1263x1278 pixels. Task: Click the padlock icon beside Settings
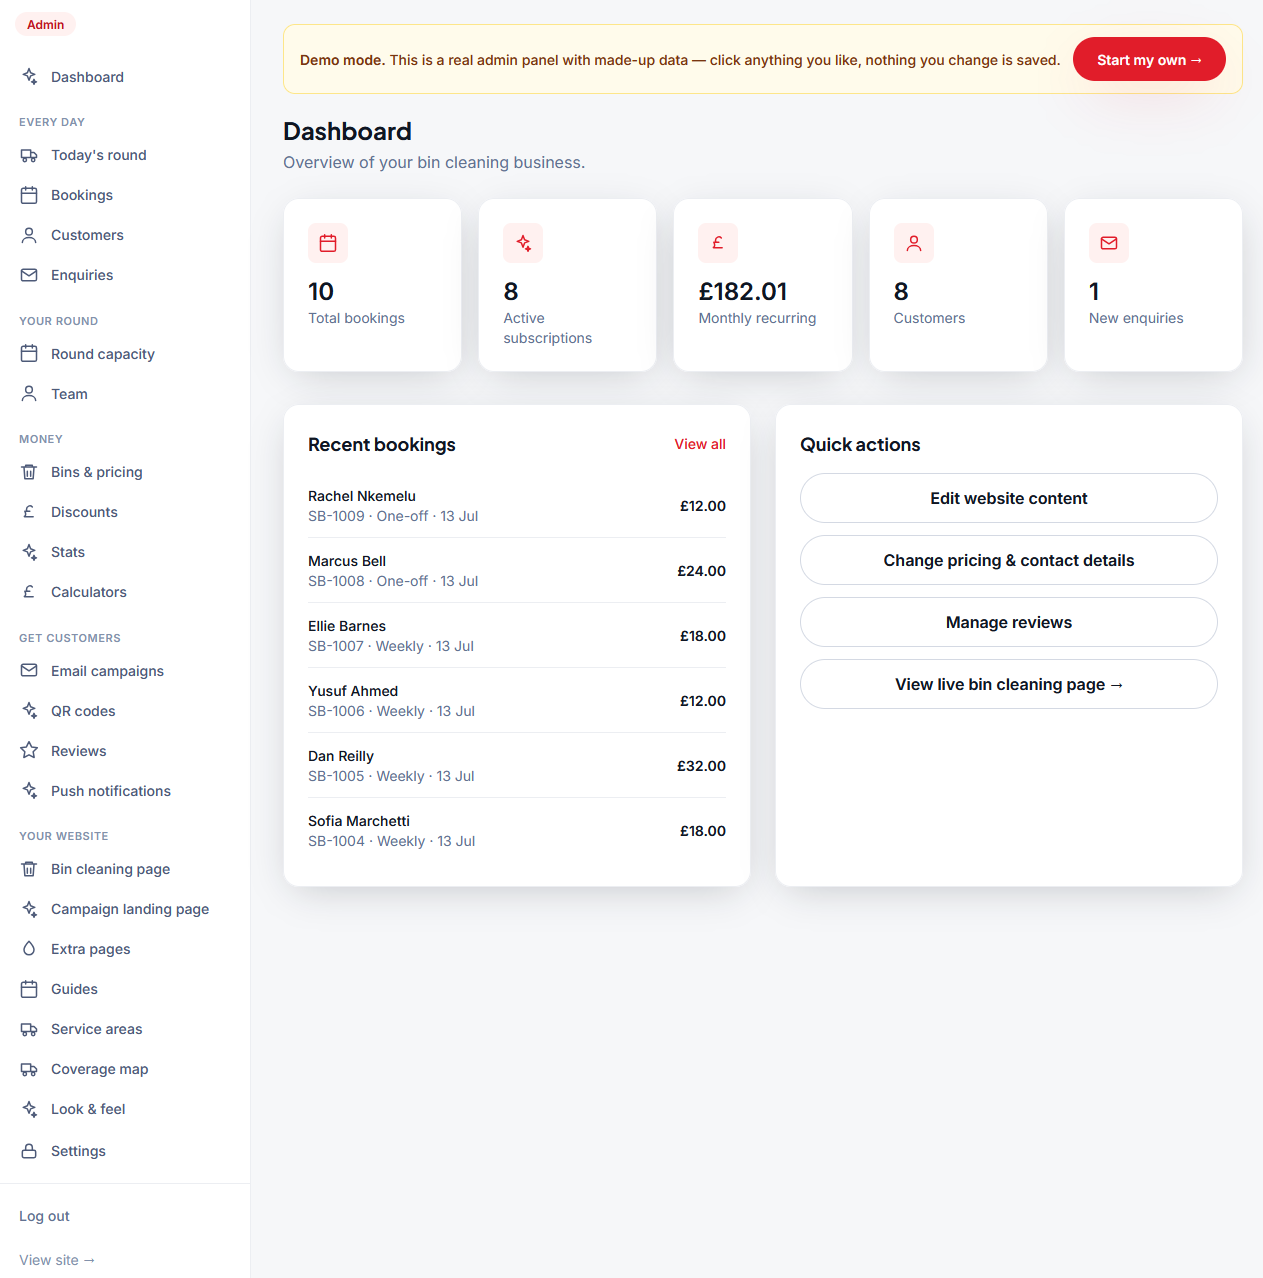click(29, 1151)
